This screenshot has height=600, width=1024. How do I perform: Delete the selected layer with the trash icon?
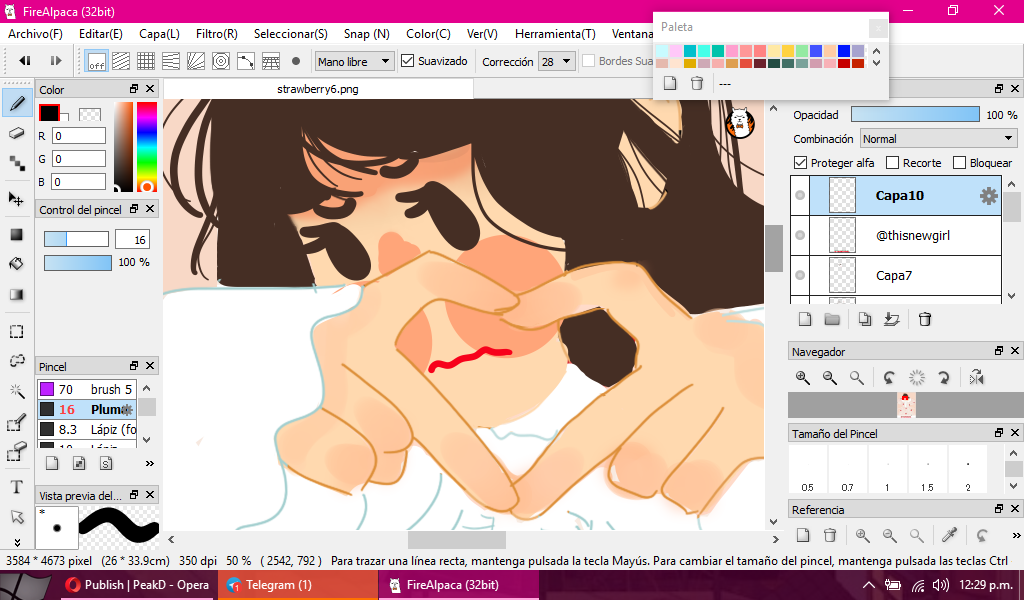click(x=925, y=319)
